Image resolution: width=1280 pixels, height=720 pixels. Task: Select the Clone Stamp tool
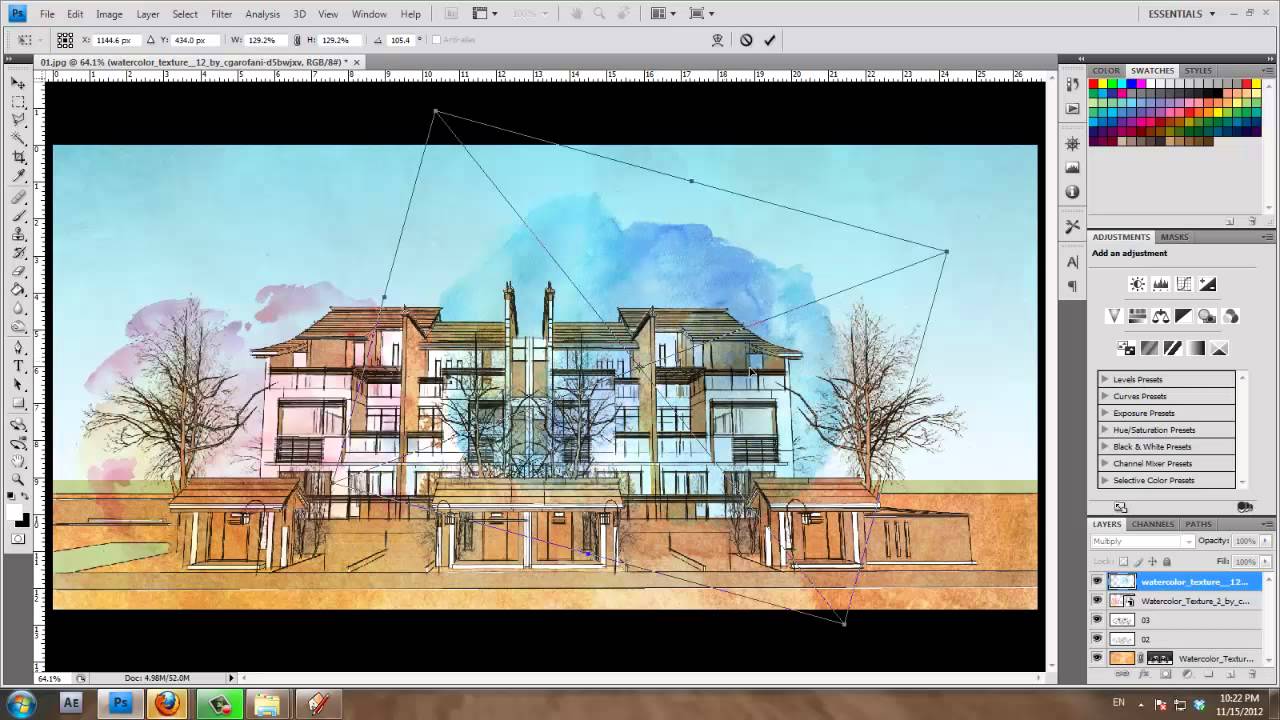[18, 234]
